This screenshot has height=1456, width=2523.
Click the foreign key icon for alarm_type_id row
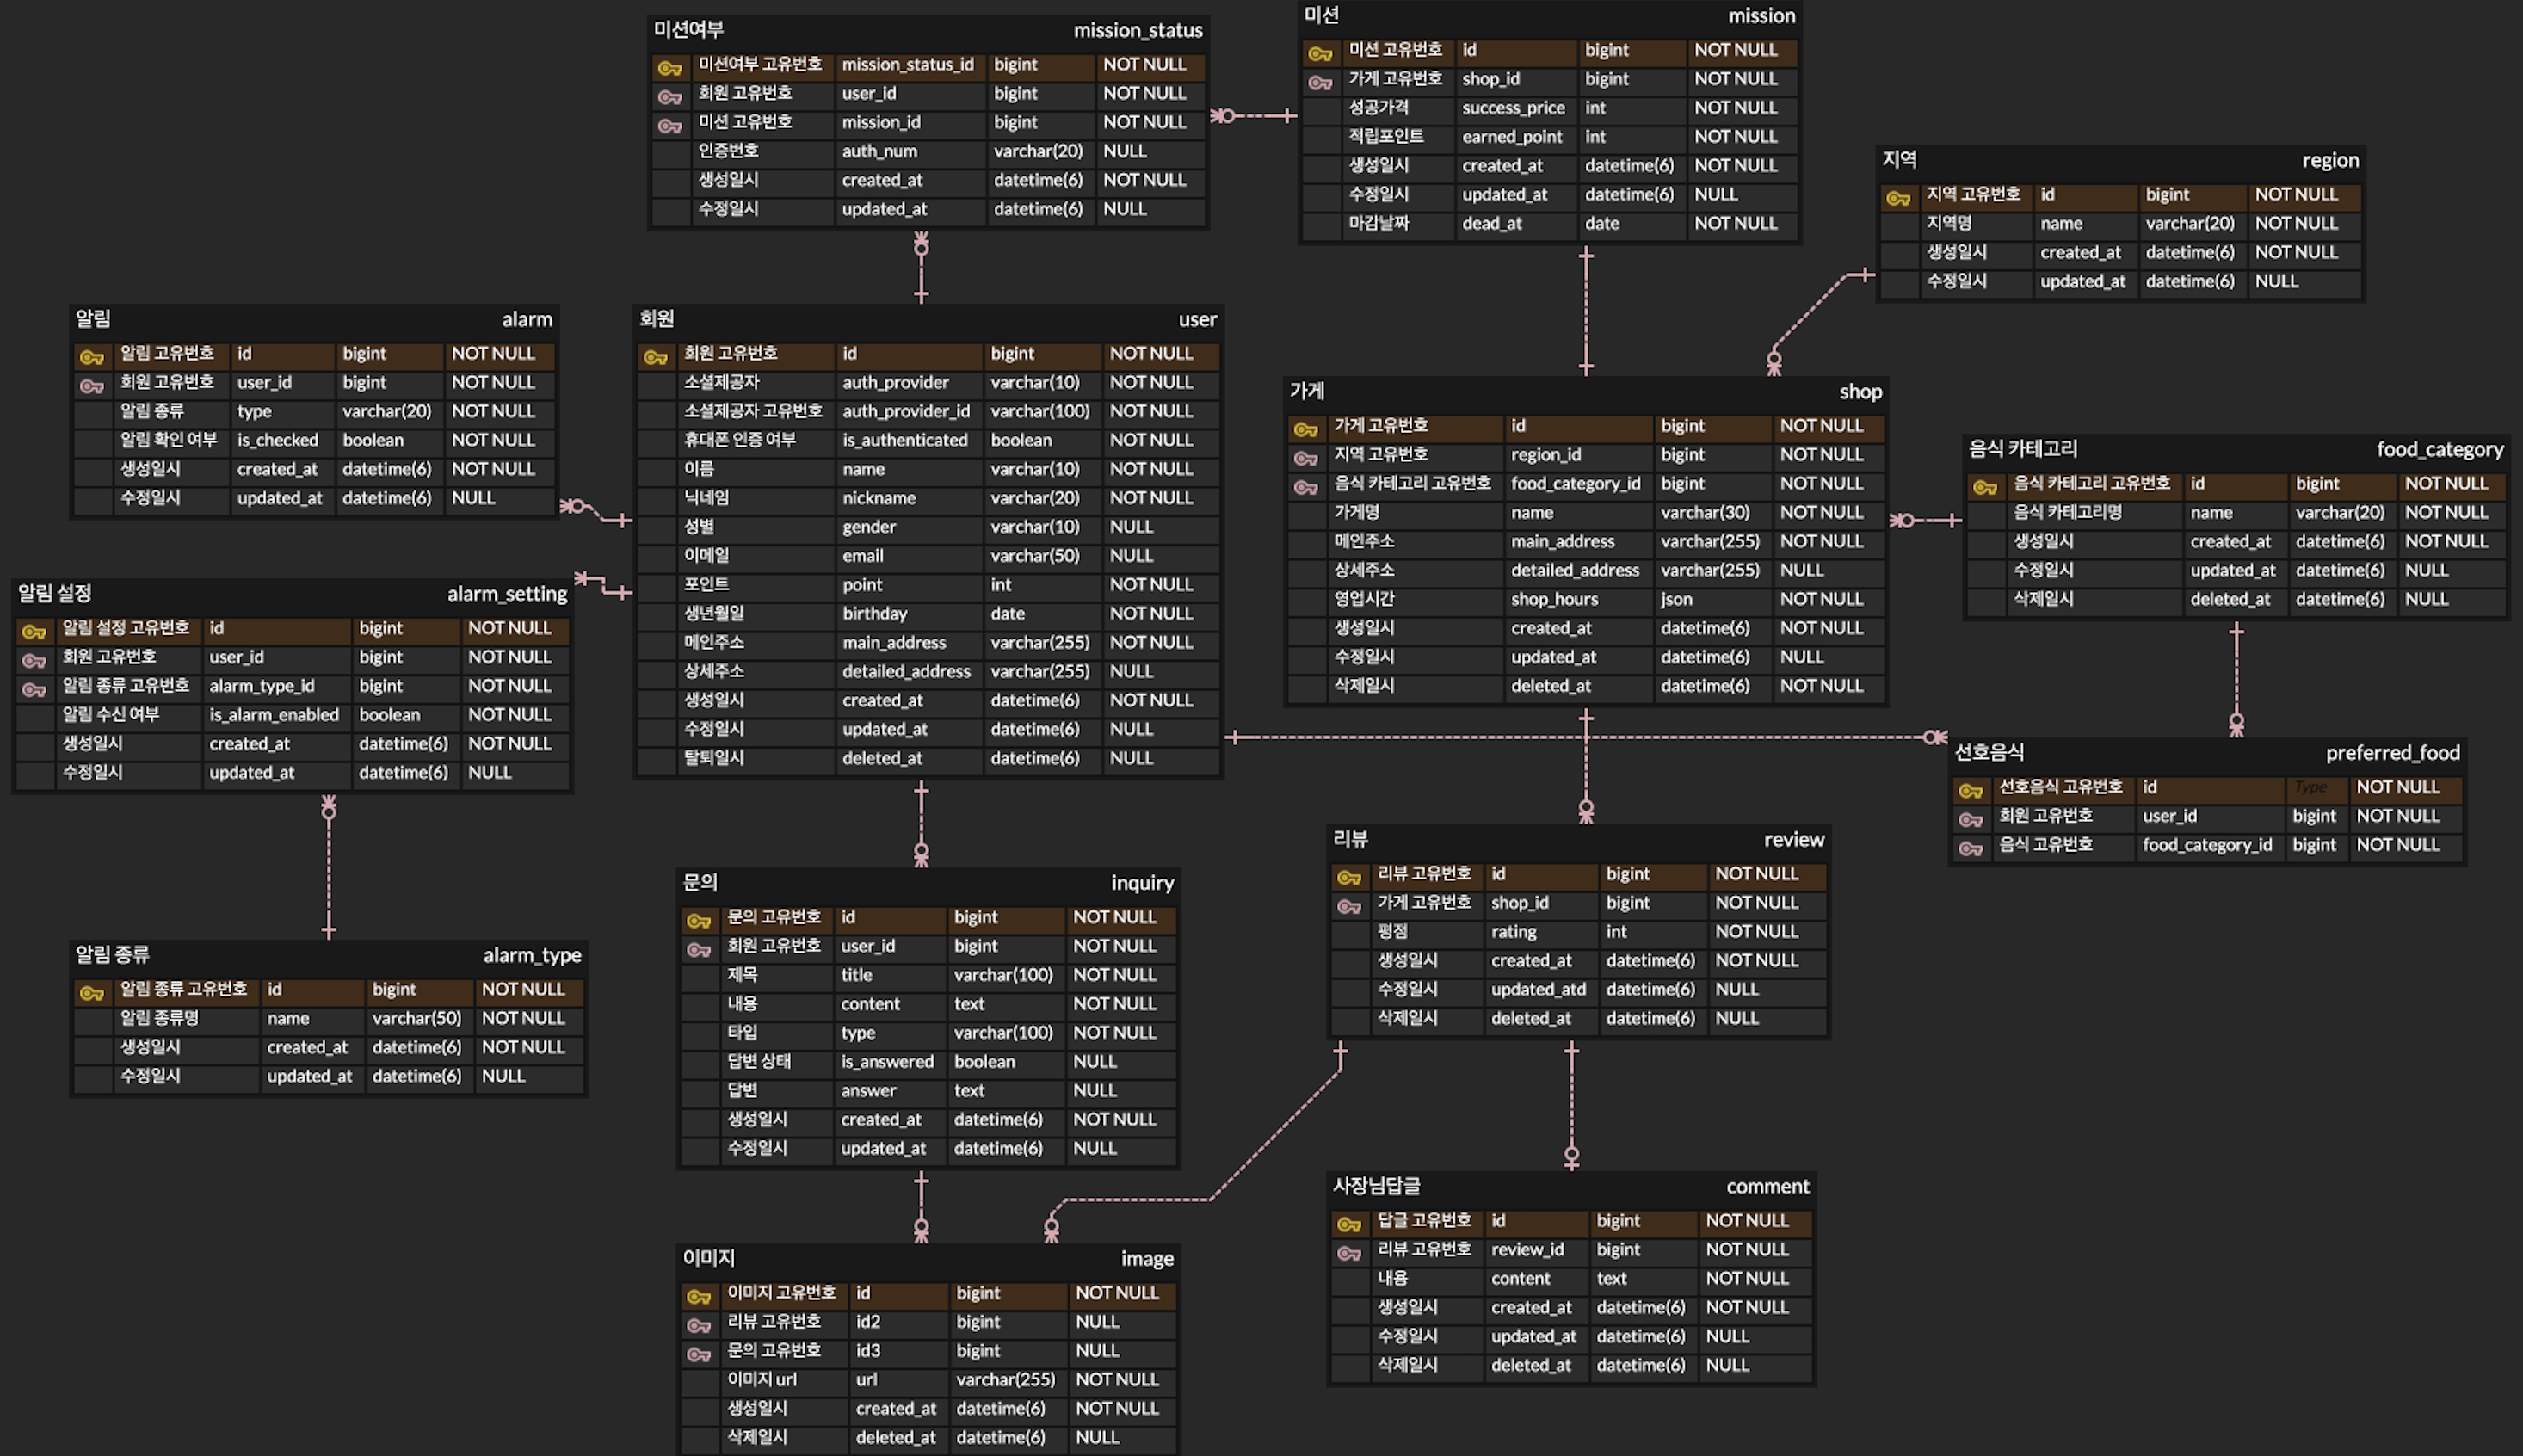[x=34, y=689]
